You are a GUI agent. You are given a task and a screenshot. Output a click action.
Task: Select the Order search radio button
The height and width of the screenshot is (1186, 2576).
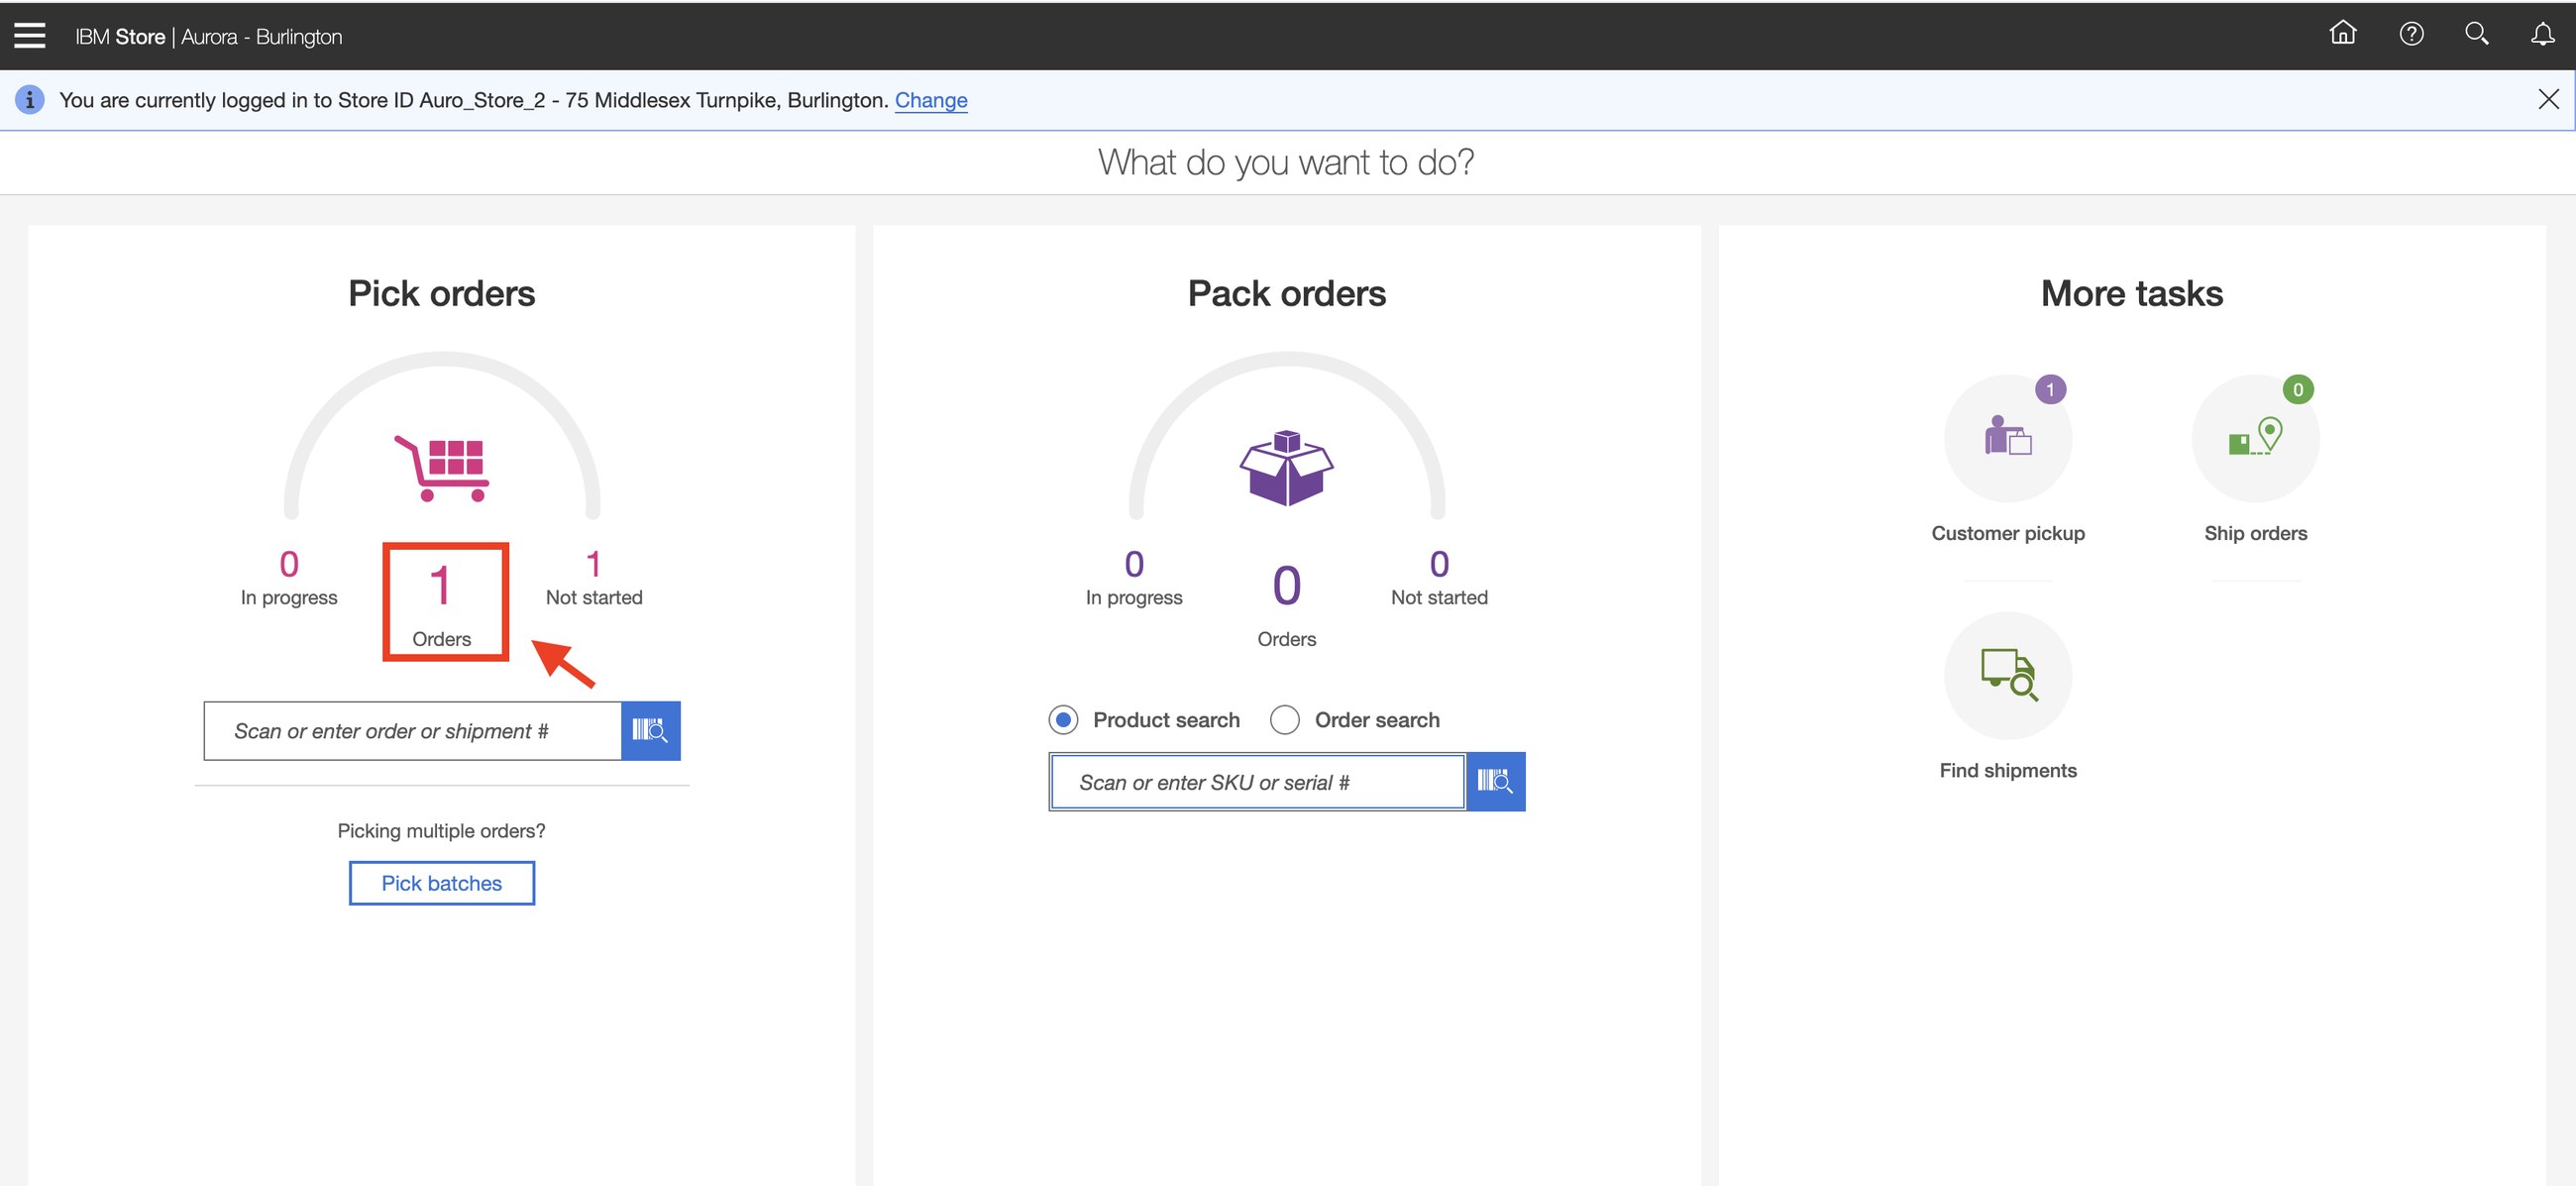tap(1284, 719)
